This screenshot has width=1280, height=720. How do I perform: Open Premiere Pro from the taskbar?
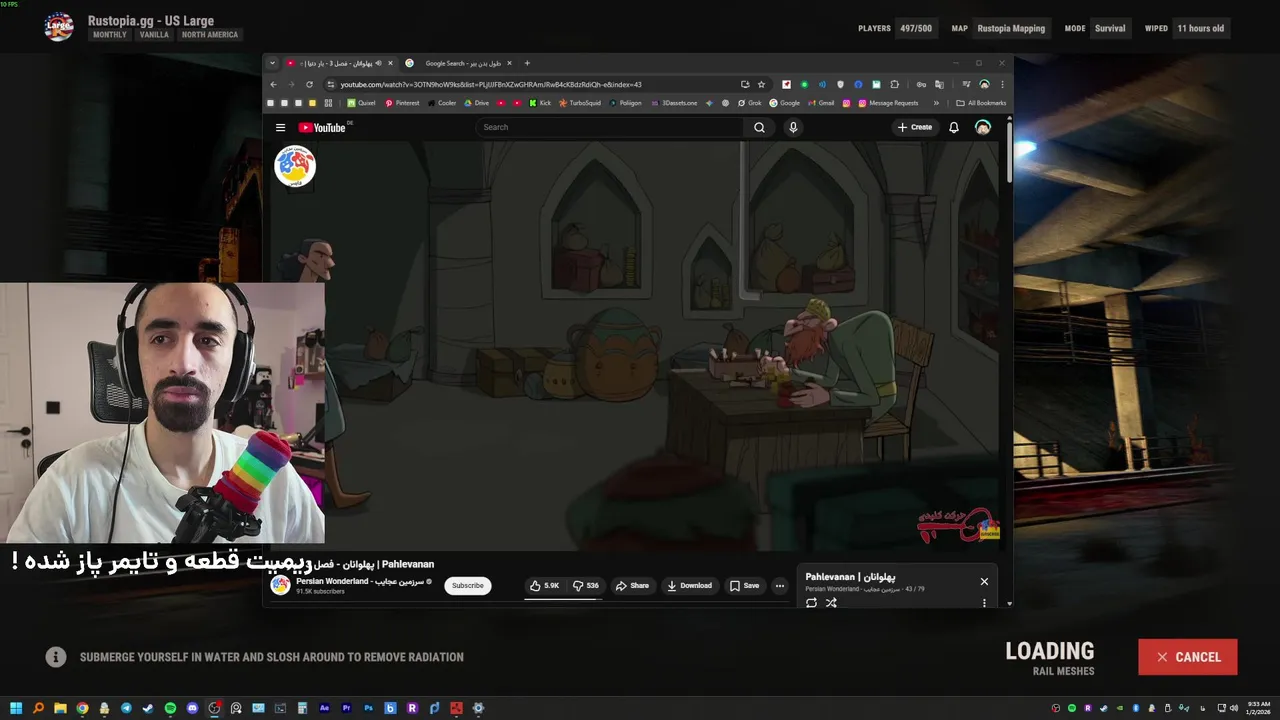click(x=346, y=708)
